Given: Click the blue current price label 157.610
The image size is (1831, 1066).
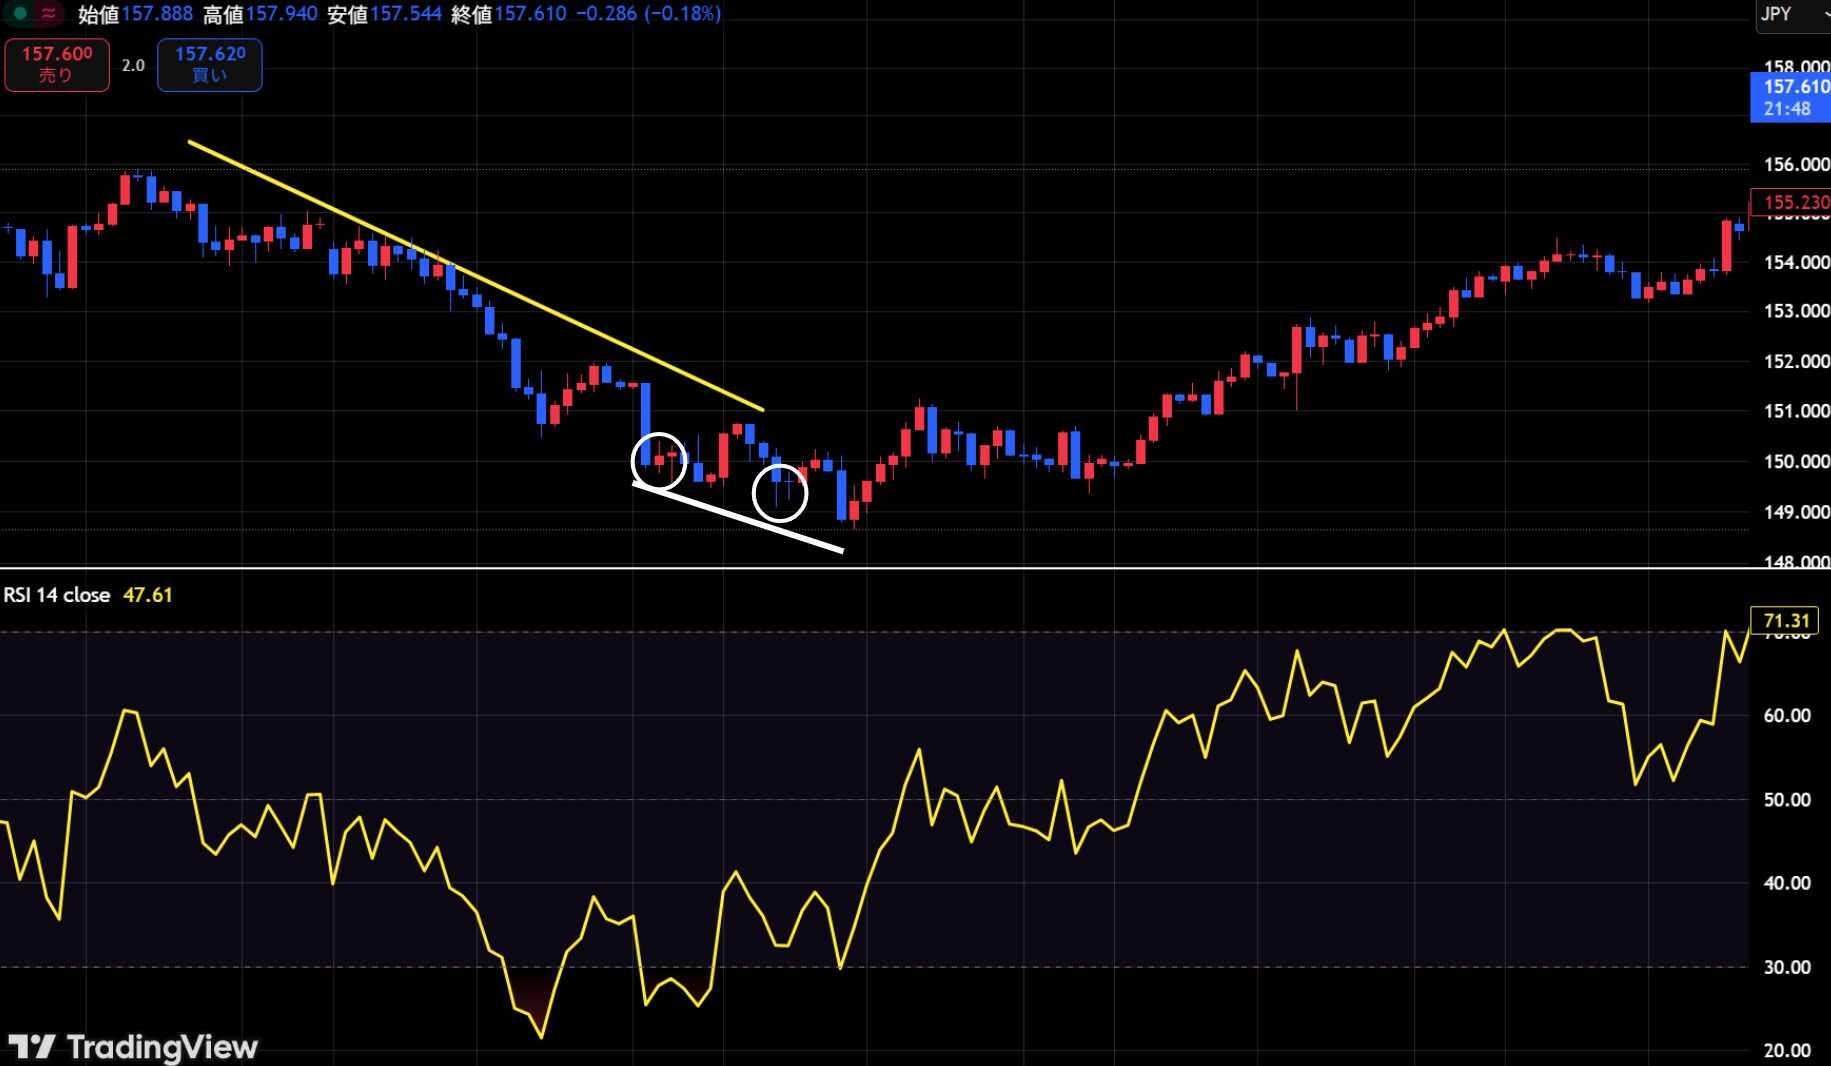Looking at the screenshot, I should [x=1790, y=98].
